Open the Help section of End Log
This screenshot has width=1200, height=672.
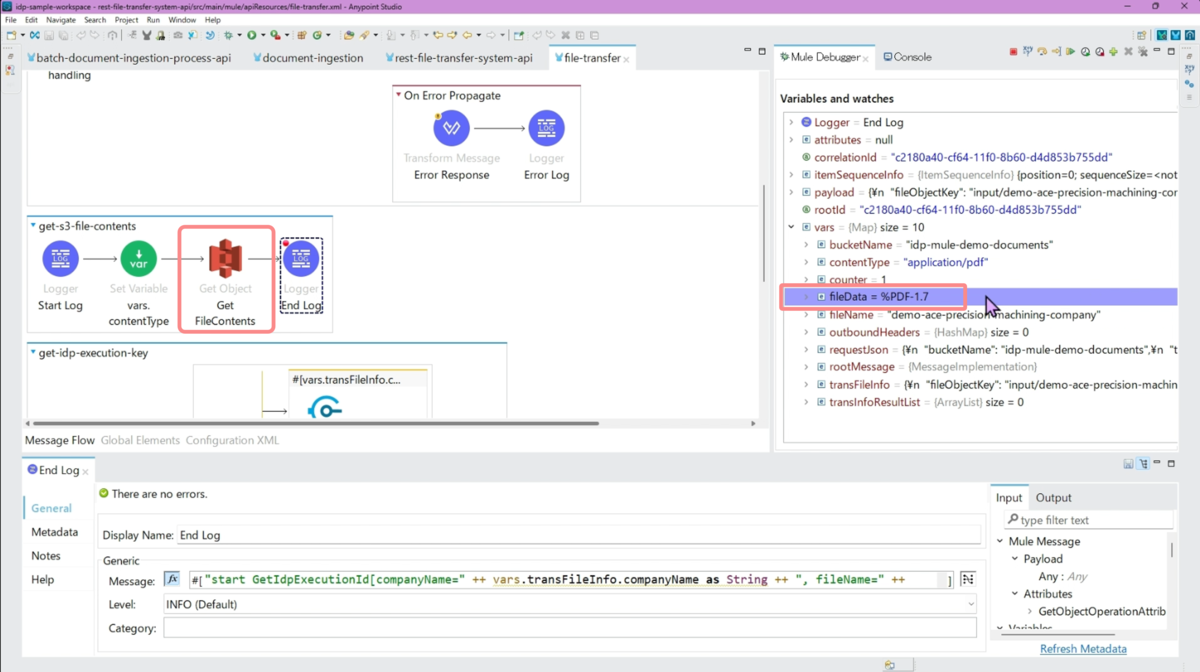tap(43, 580)
